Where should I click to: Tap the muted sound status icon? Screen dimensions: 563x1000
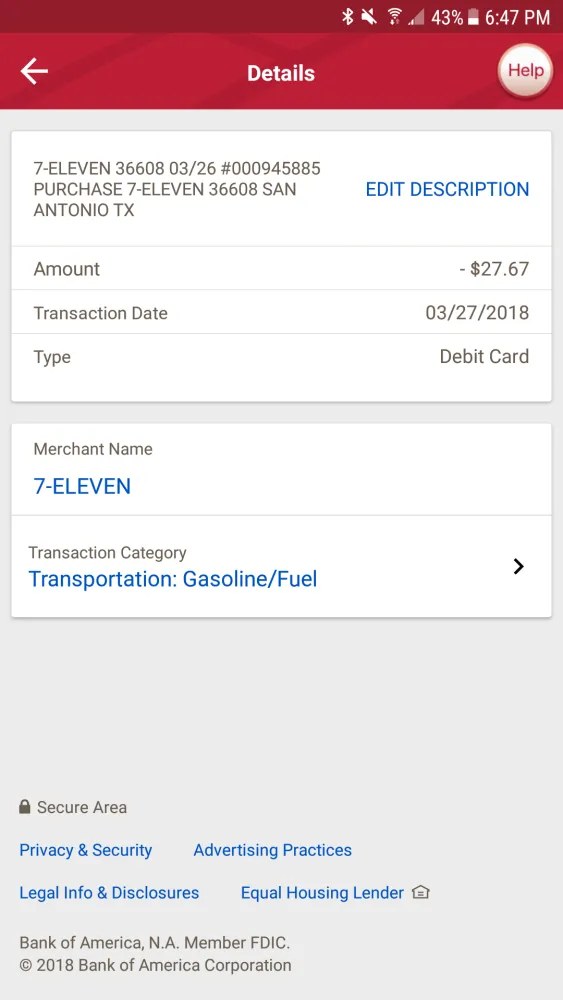(369, 17)
